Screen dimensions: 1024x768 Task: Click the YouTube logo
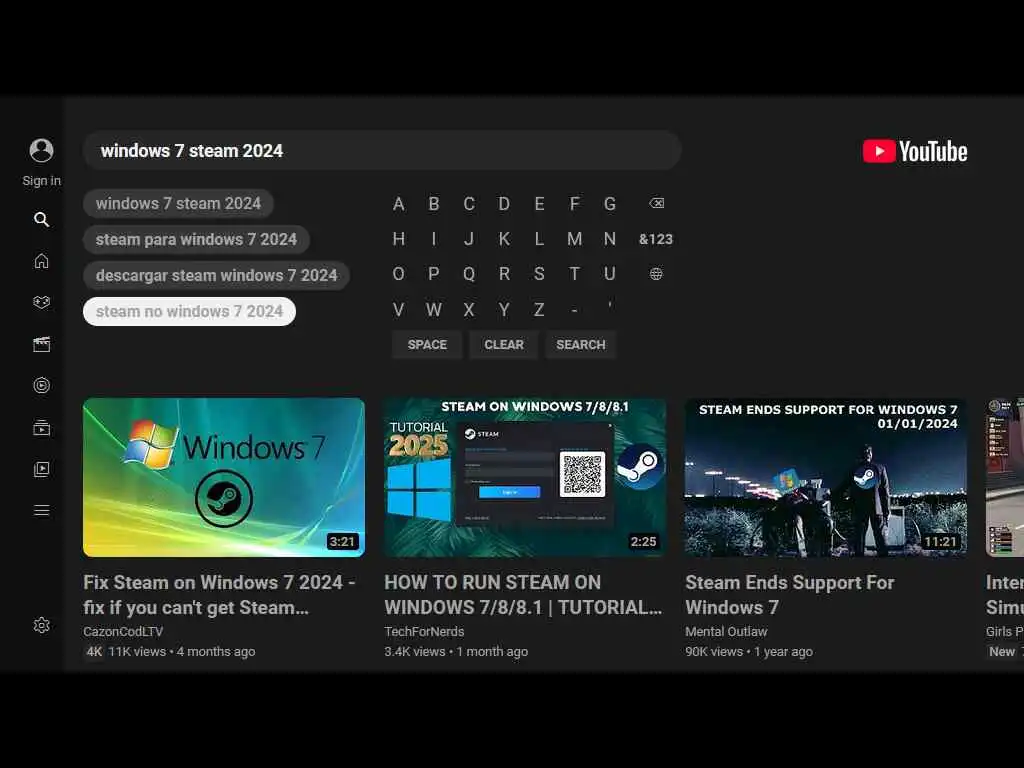pyautogui.click(x=914, y=151)
